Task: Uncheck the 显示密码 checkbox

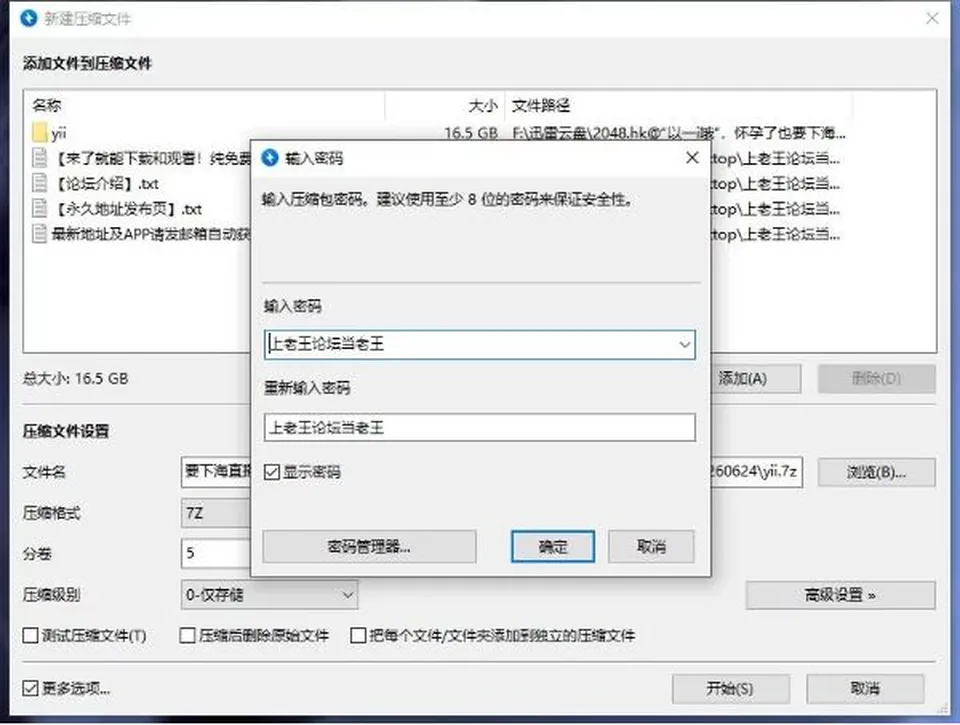Action: tap(272, 472)
